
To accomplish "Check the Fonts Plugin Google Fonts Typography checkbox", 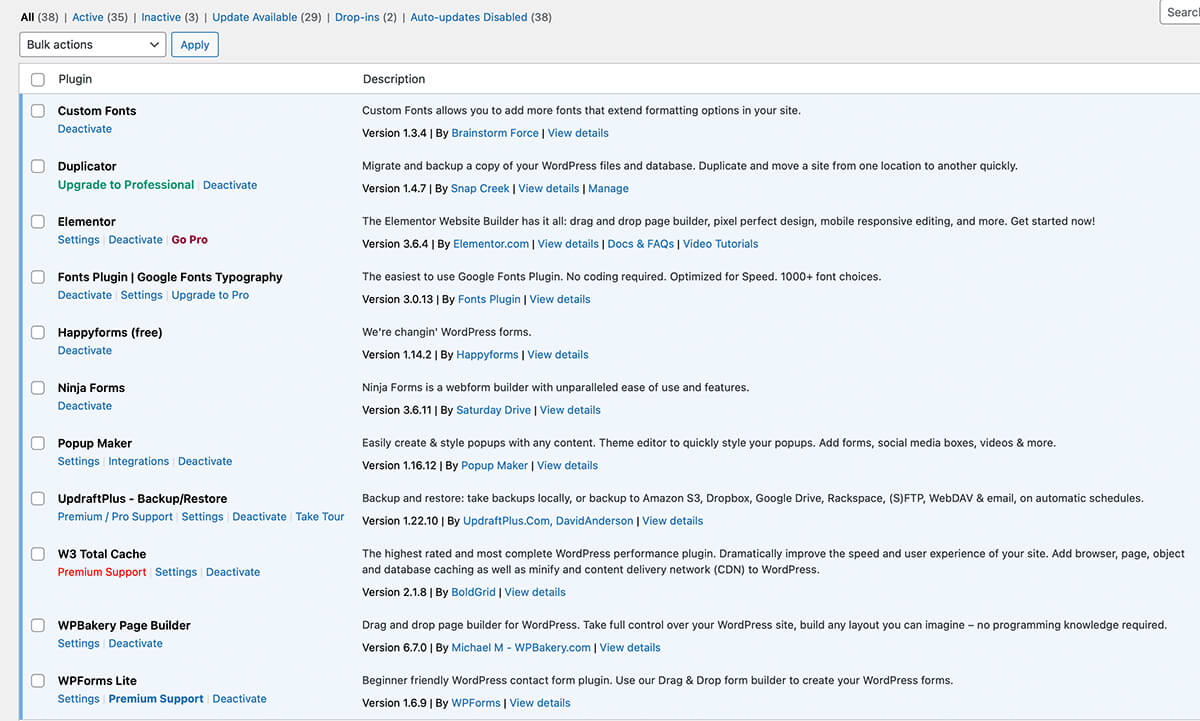I will point(38,277).
